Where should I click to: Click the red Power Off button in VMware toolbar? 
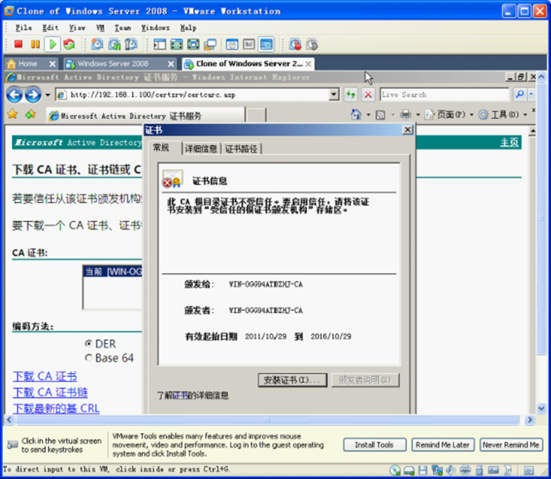coord(18,44)
